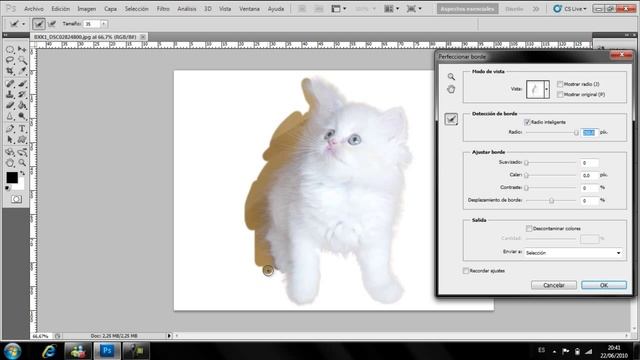
Task: Open the Tamaño size slider arrow
Action: pyautogui.click(x=104, y=24)
